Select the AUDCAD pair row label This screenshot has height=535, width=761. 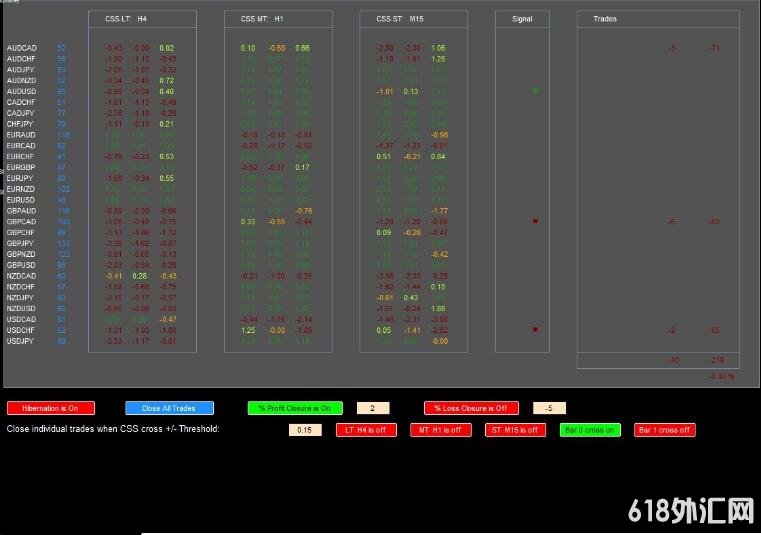22,48
